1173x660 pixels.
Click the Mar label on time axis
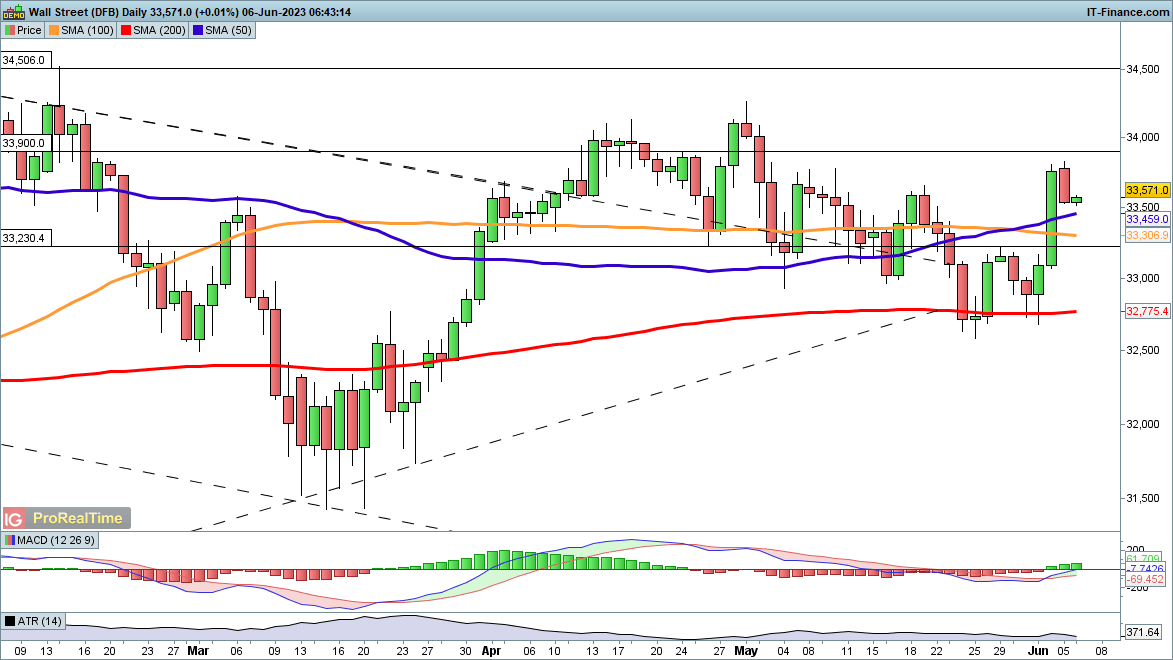(198, 652)
